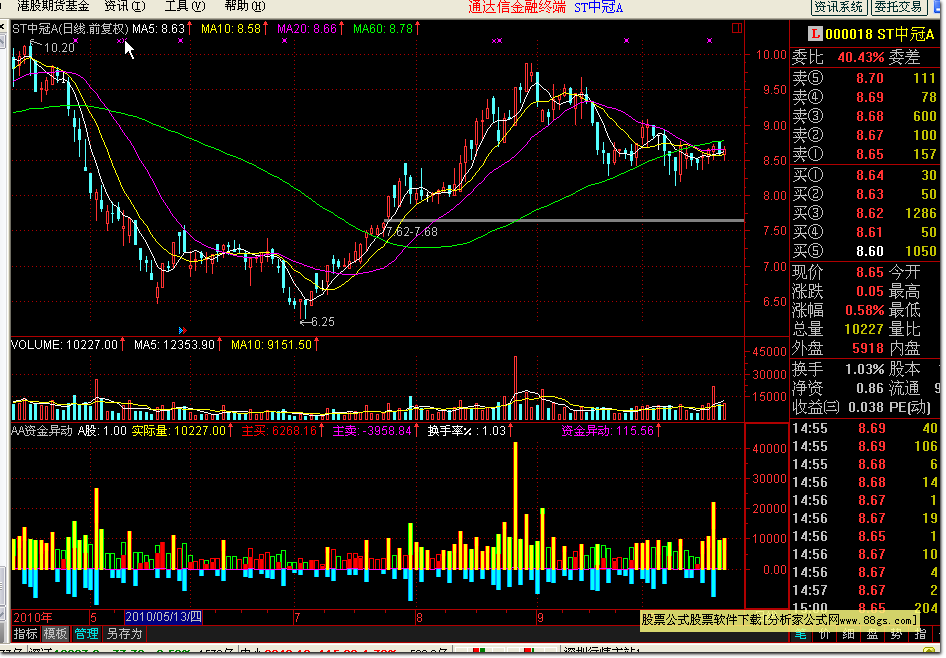Switch to the 指标 tab
This screenshot has width=946, height=658.
coord(25,634)
